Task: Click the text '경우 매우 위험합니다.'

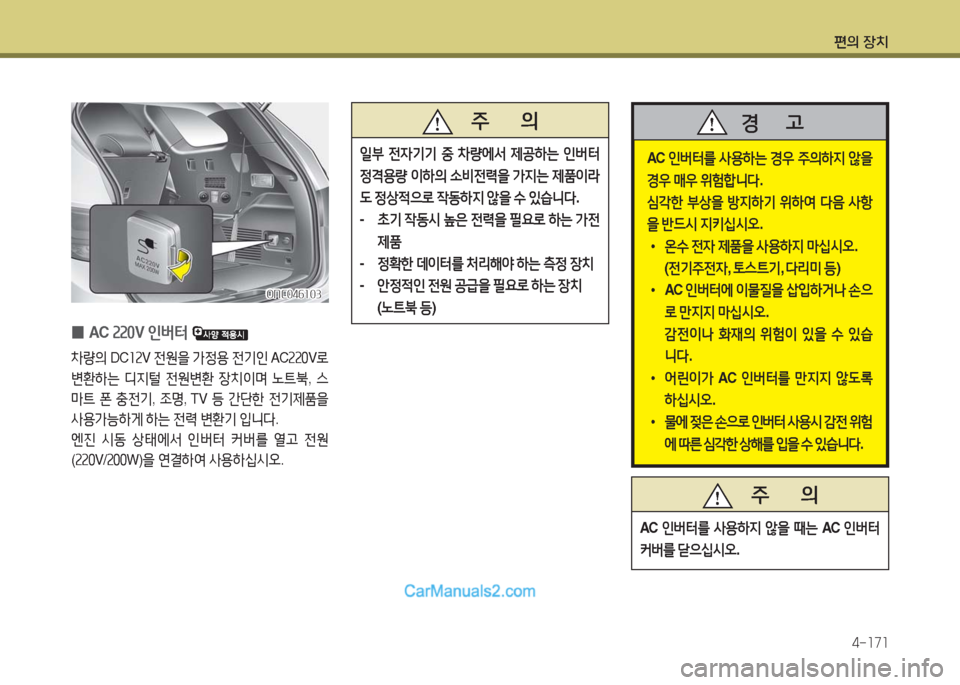Action: 705,181
